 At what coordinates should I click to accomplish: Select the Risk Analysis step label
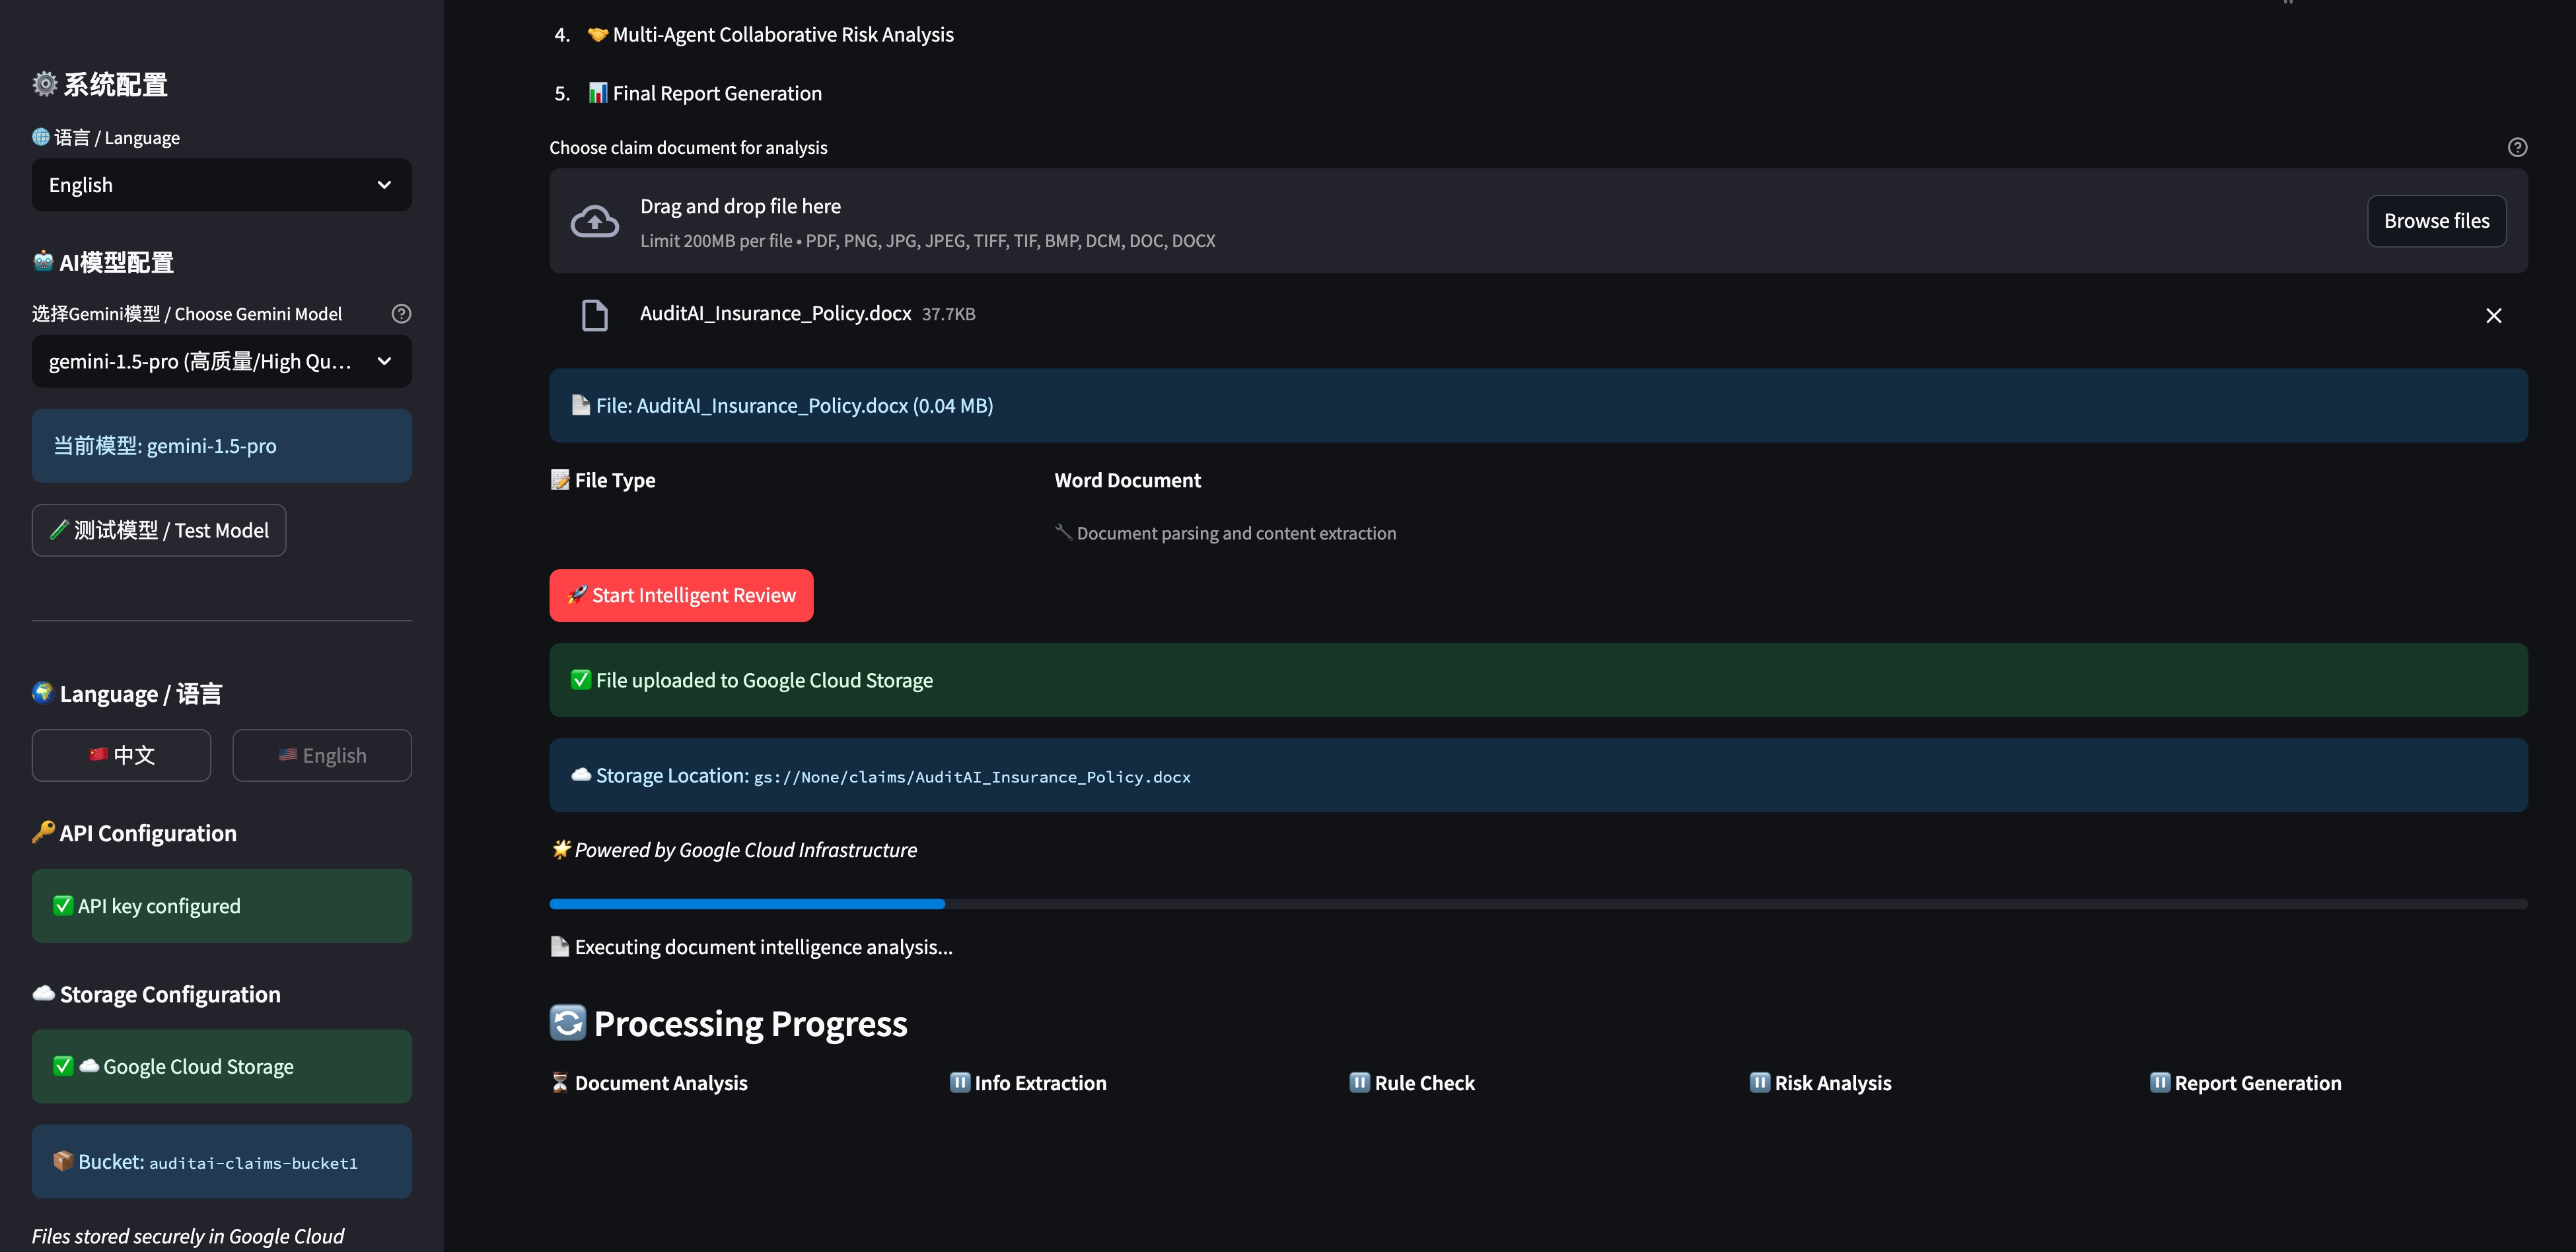(x=1832, y=1083)
